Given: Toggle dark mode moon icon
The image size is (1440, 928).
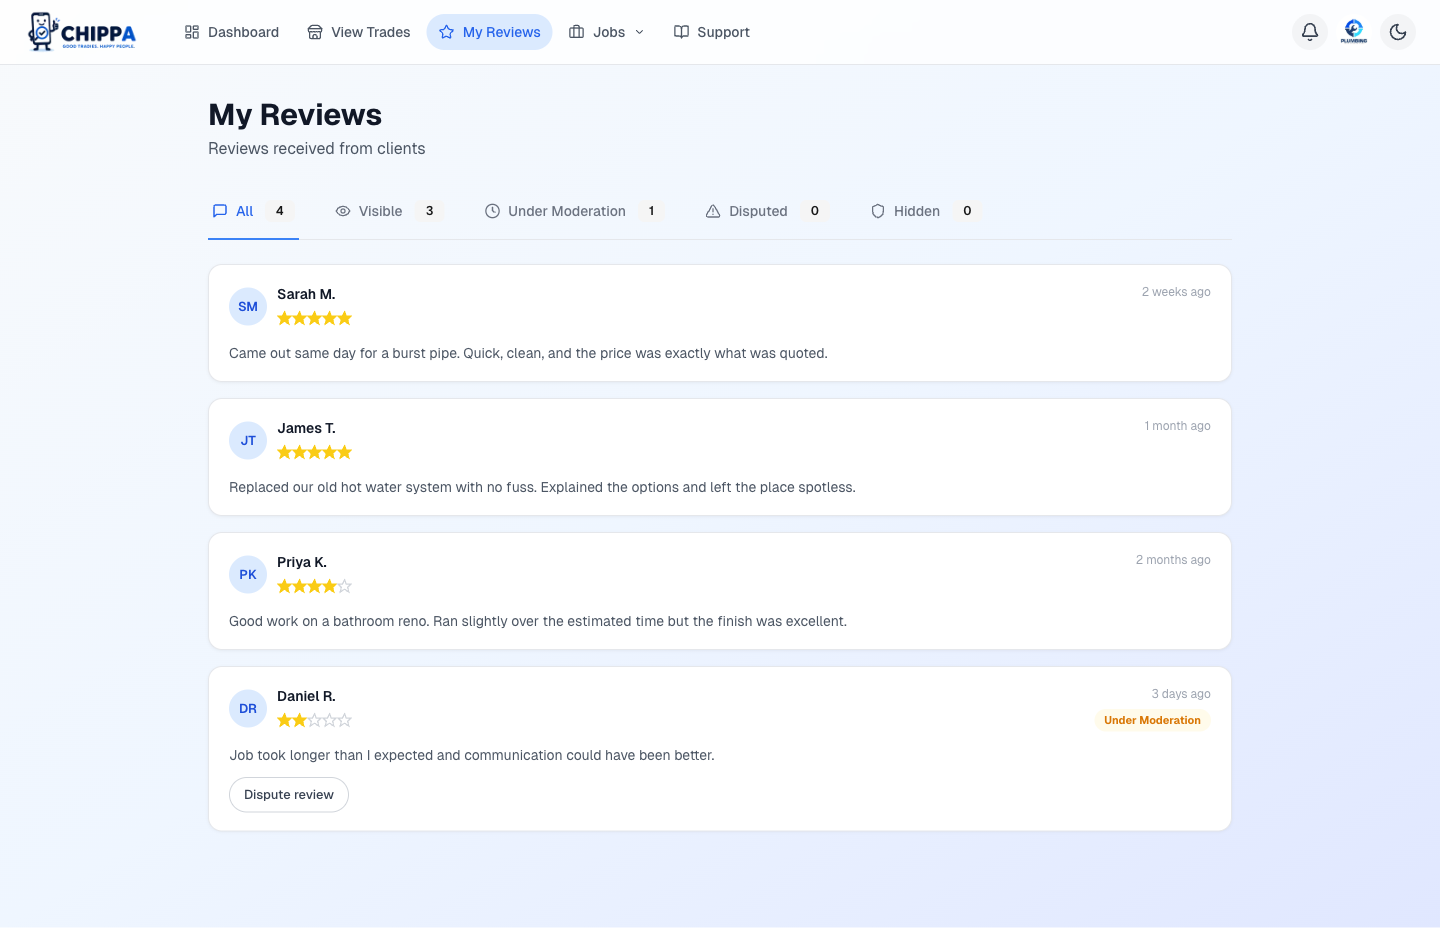Looking at the screenshot, I should [x=1398, y=32].
